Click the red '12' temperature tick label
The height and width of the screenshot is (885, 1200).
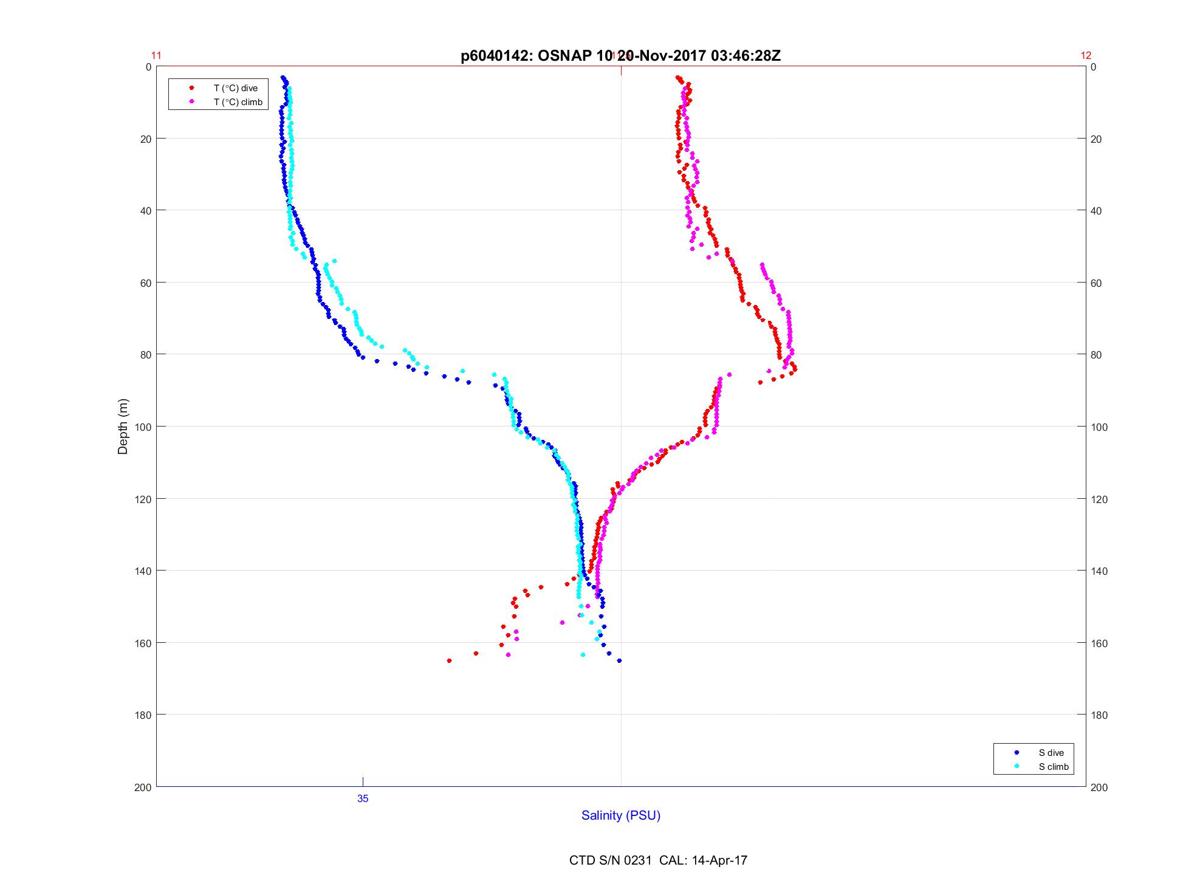(x=1086, y=56)
